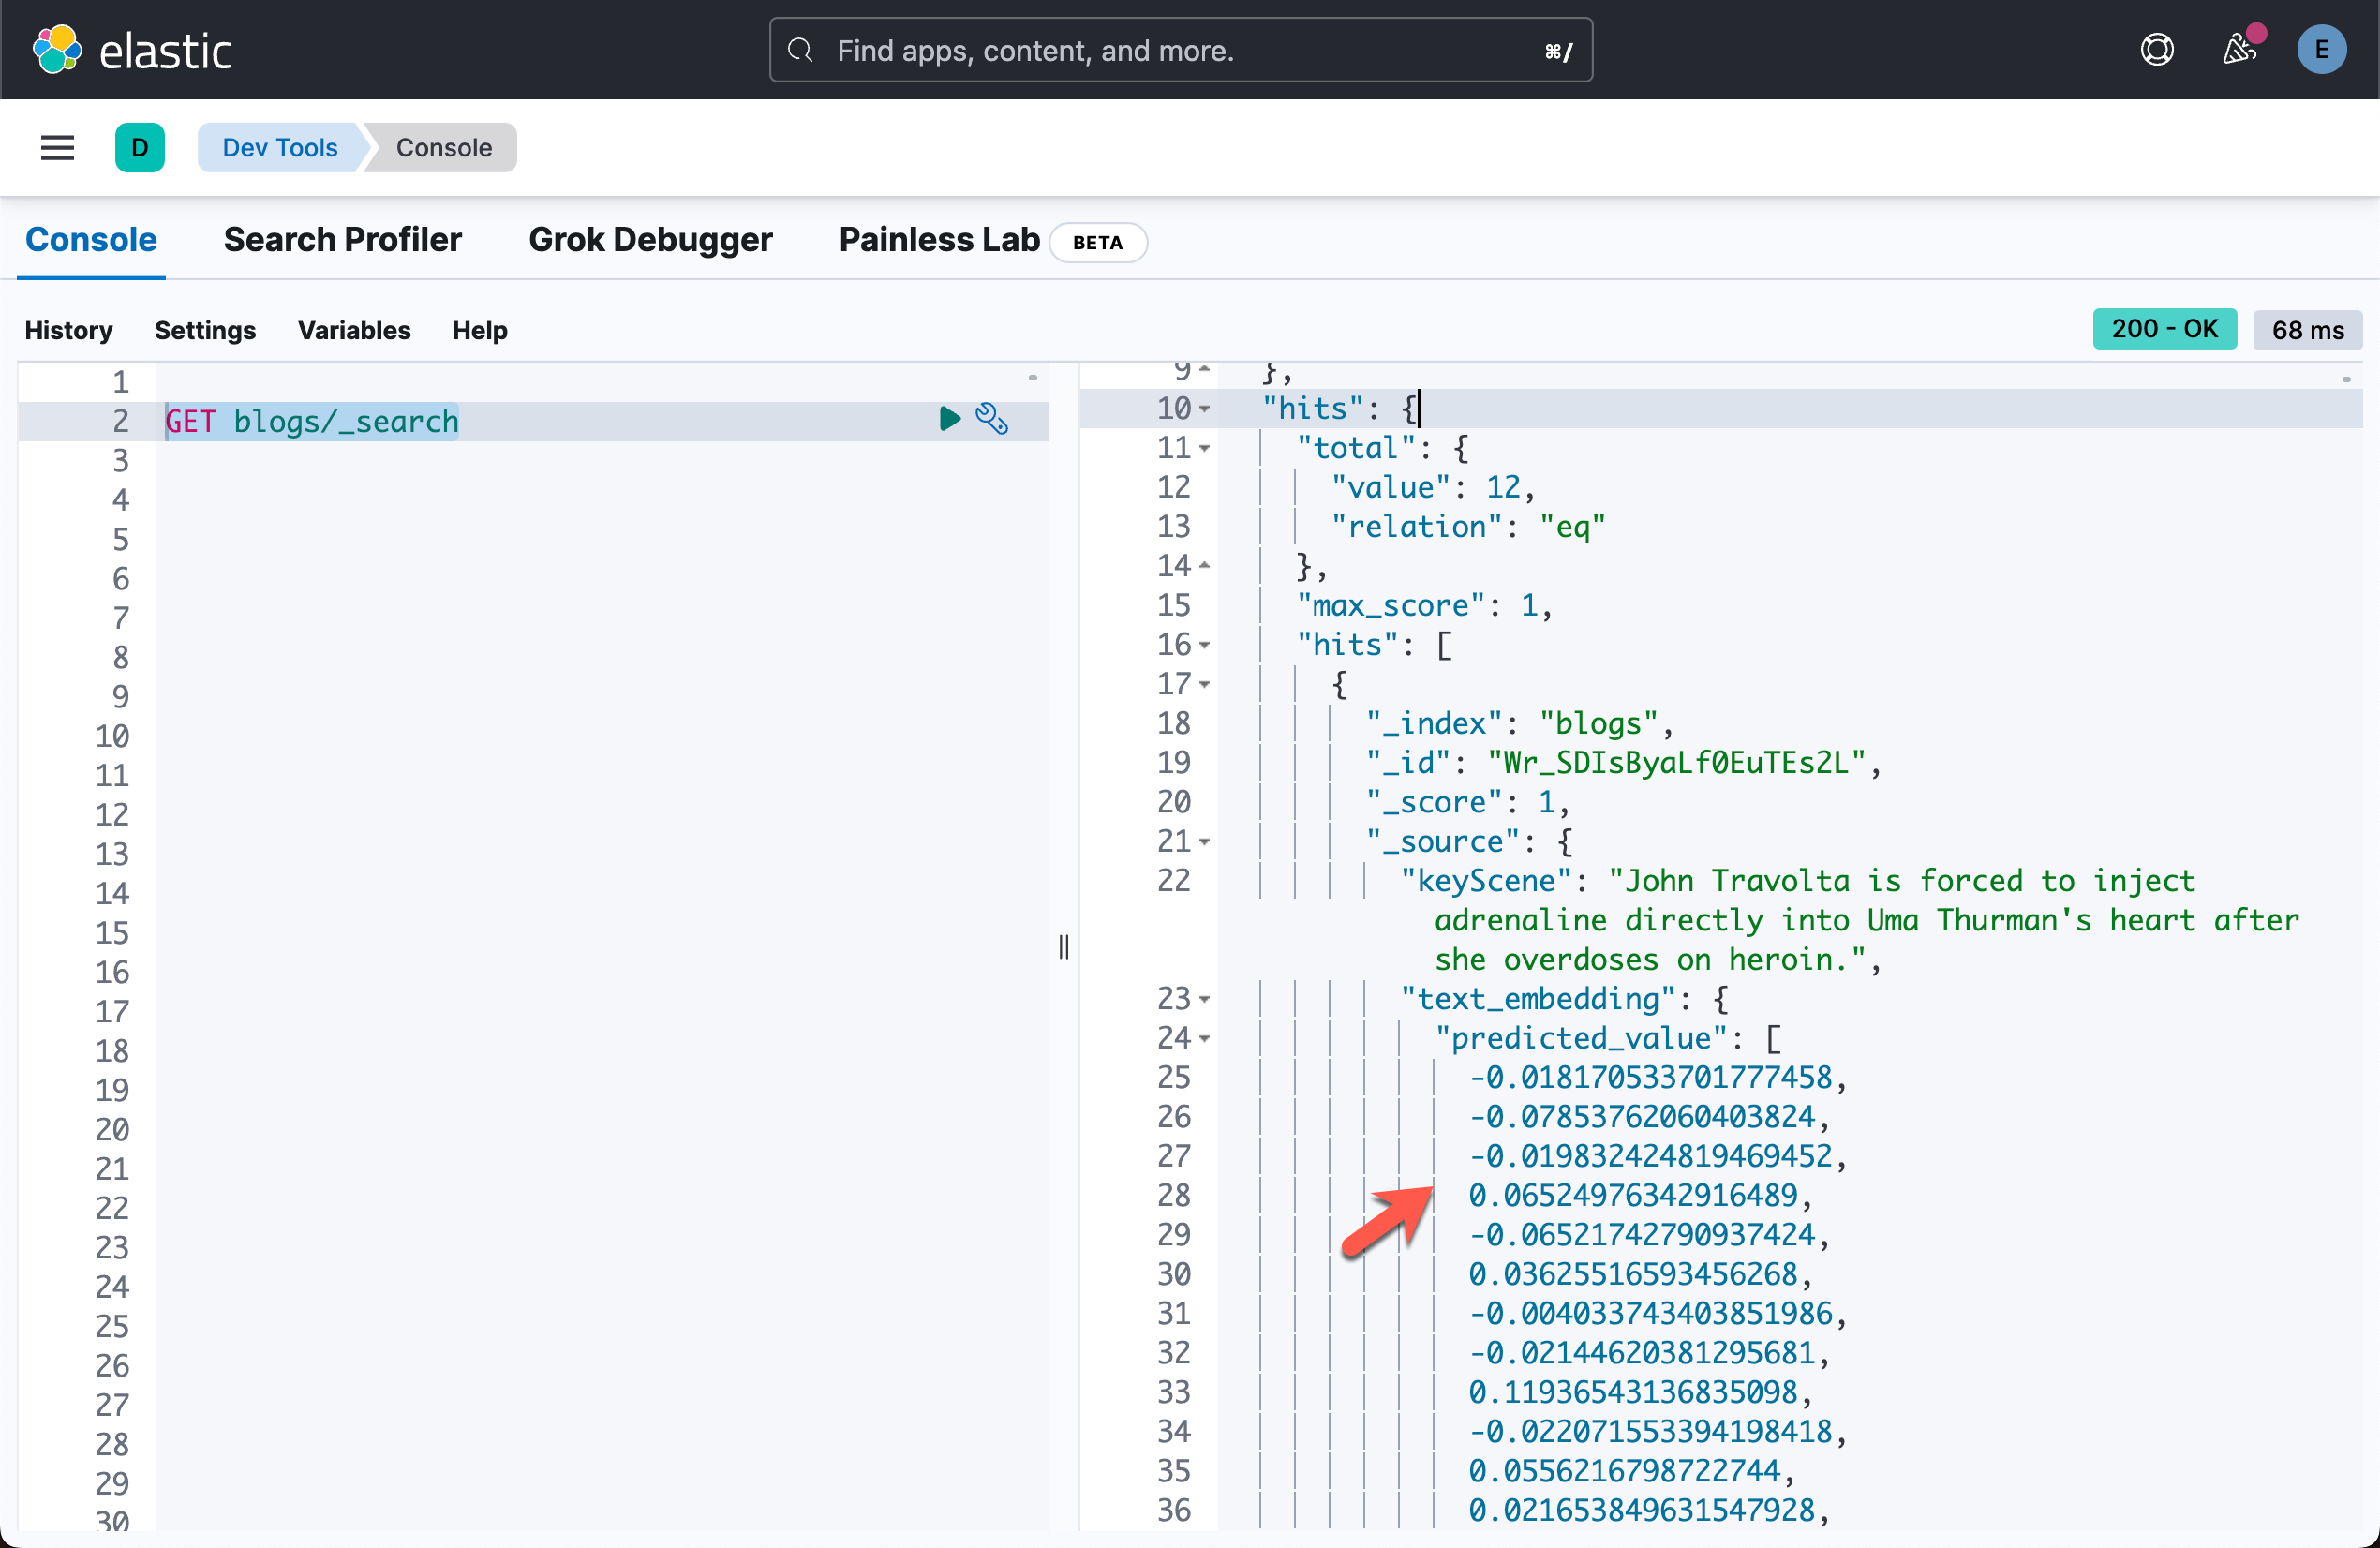2380x1548 pixels.
Task: Run the GET blogs/_search request
Action: tap(949, 419)
